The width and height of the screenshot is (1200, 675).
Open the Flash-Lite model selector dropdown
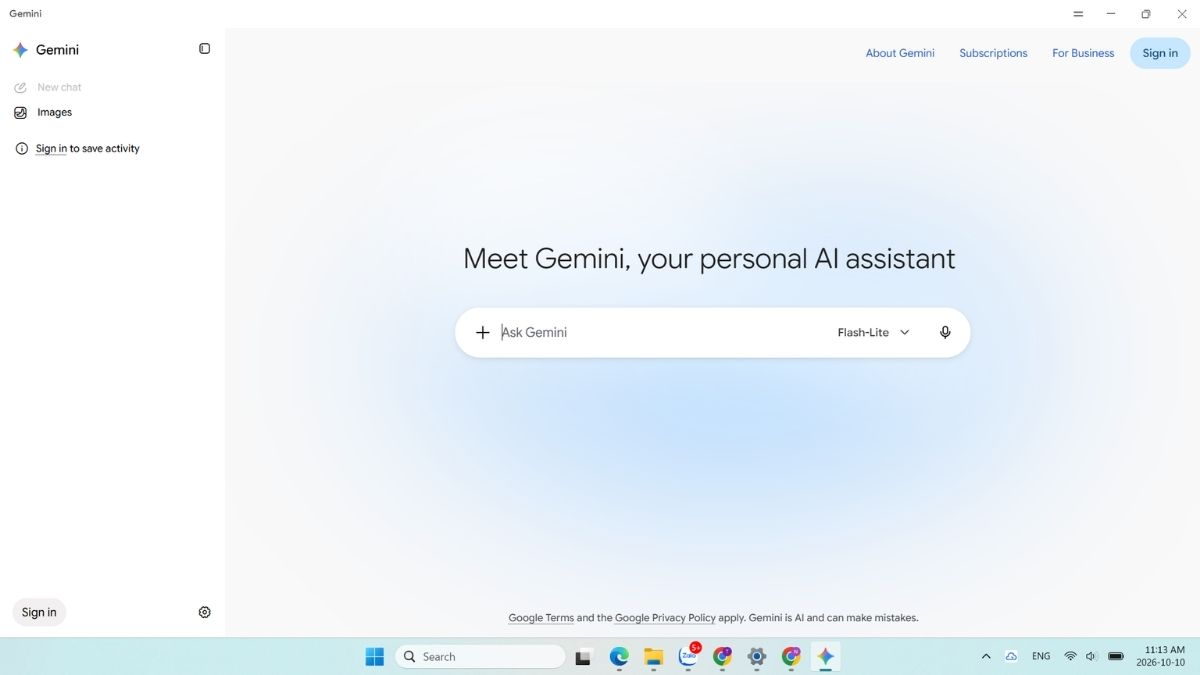pos(874,332)
